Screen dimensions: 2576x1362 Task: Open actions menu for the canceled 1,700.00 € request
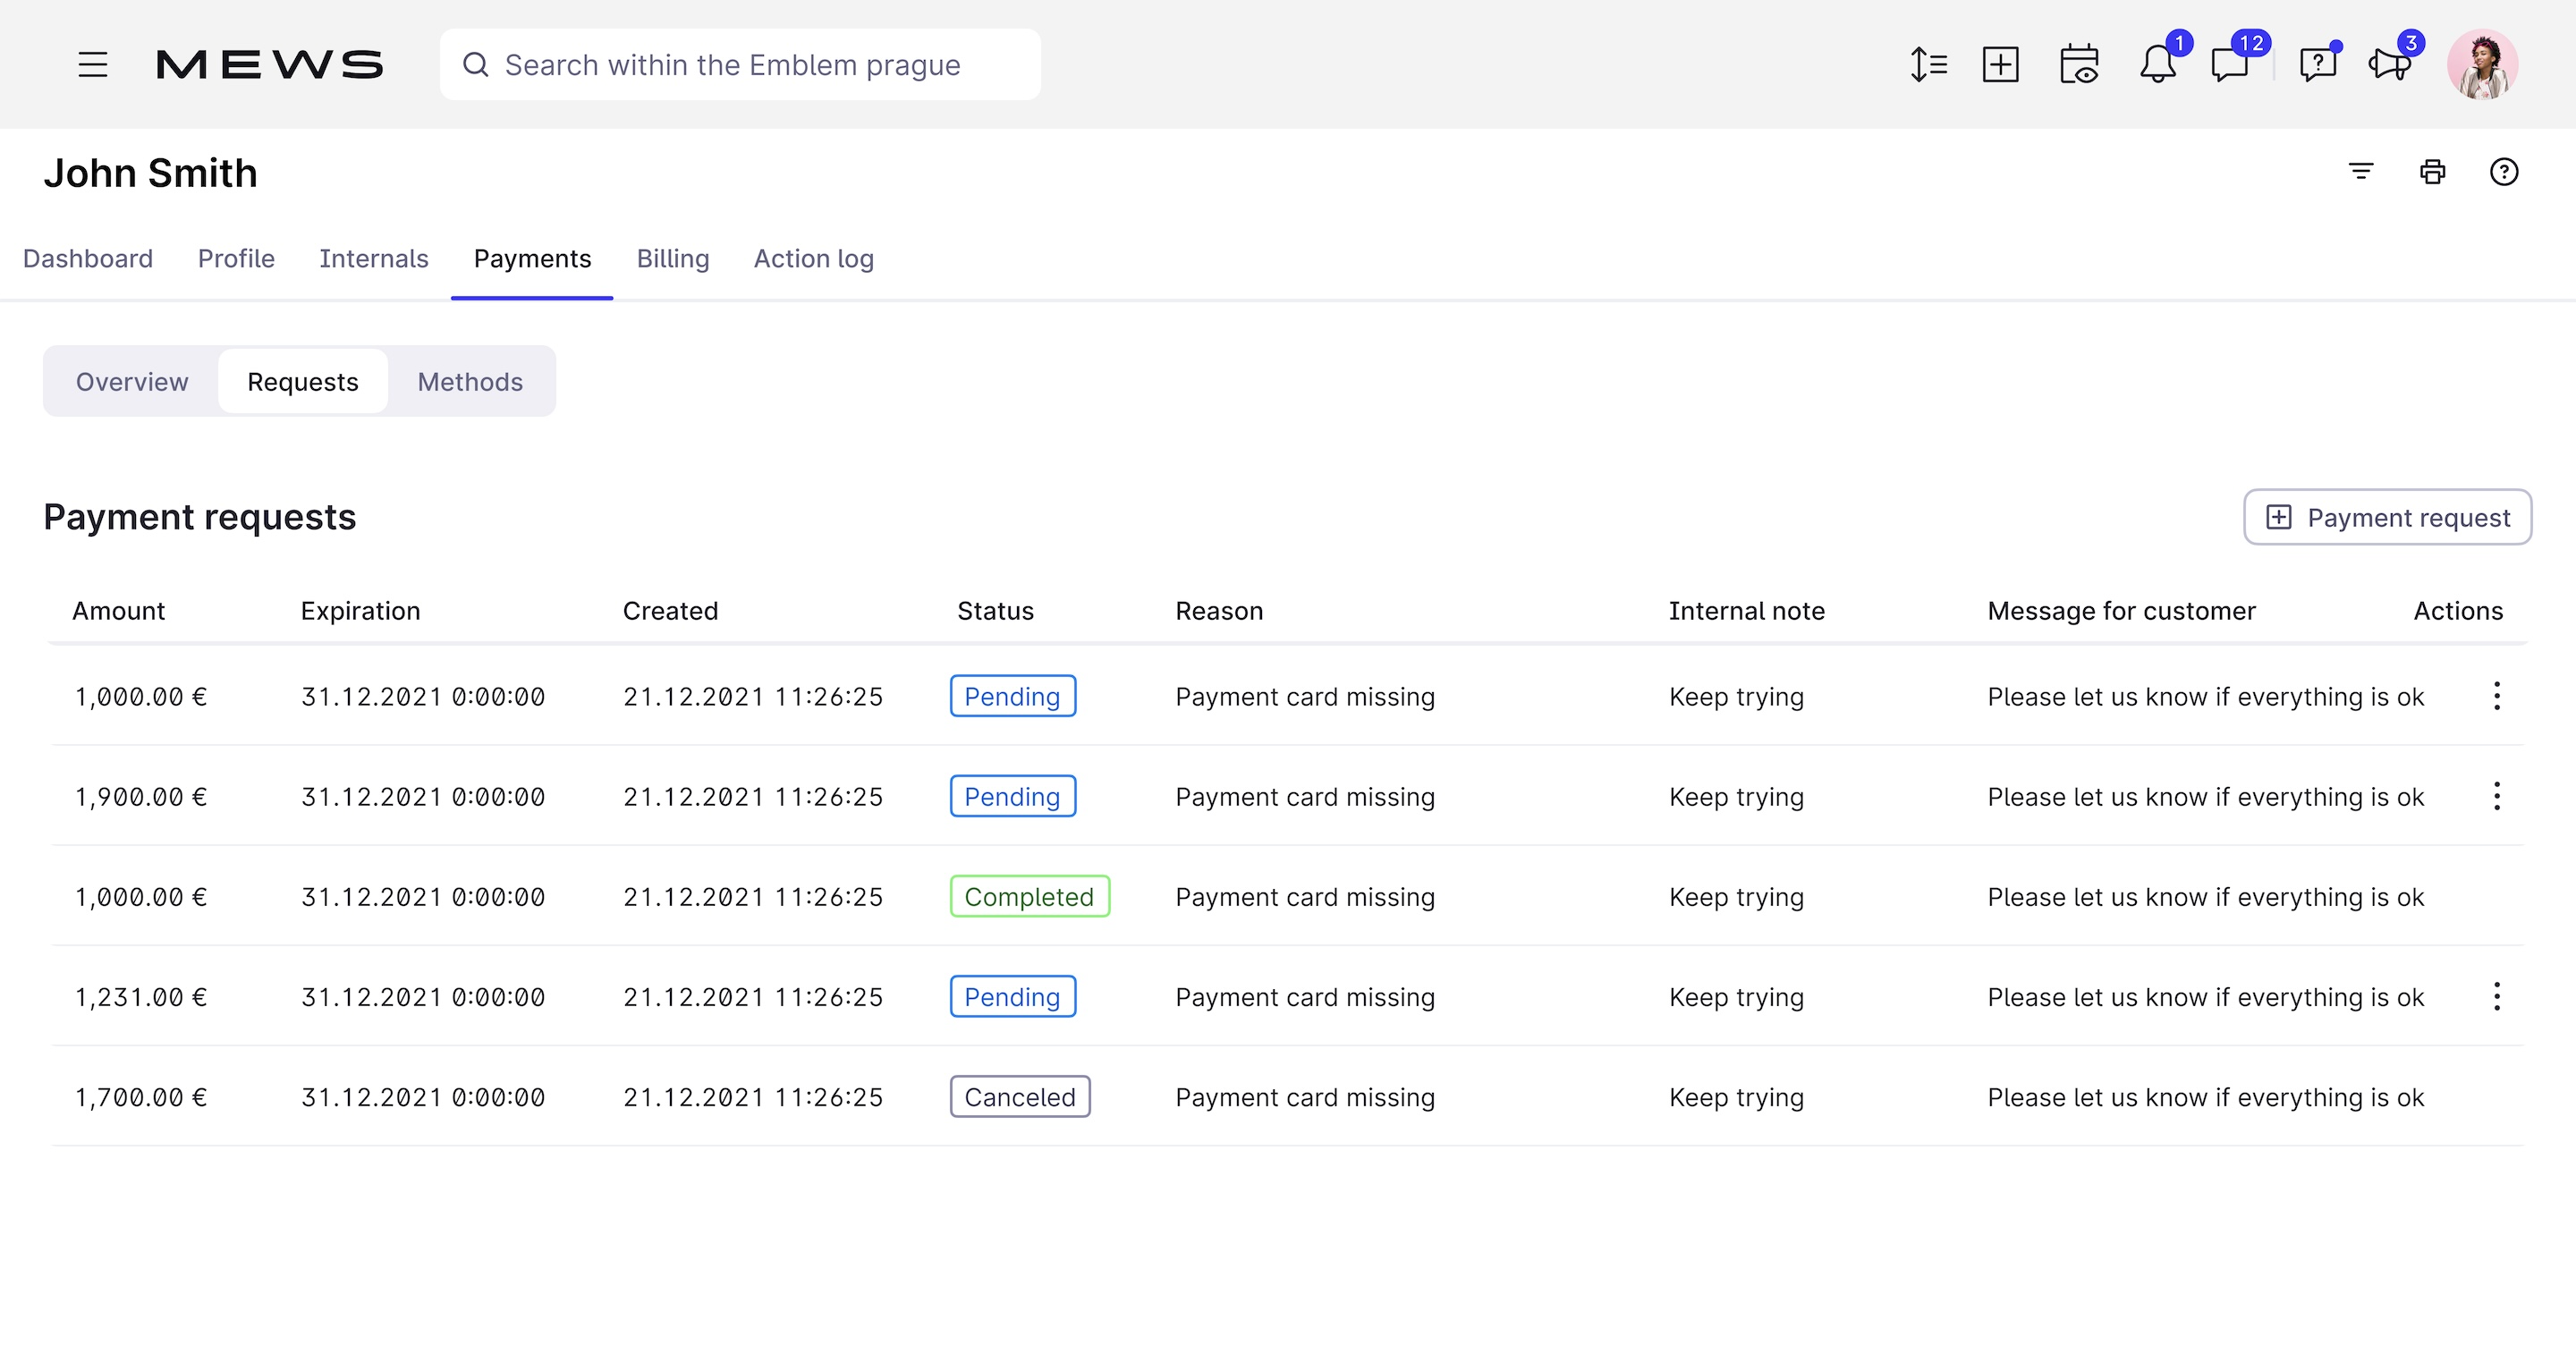(x=2497, y=1096)
